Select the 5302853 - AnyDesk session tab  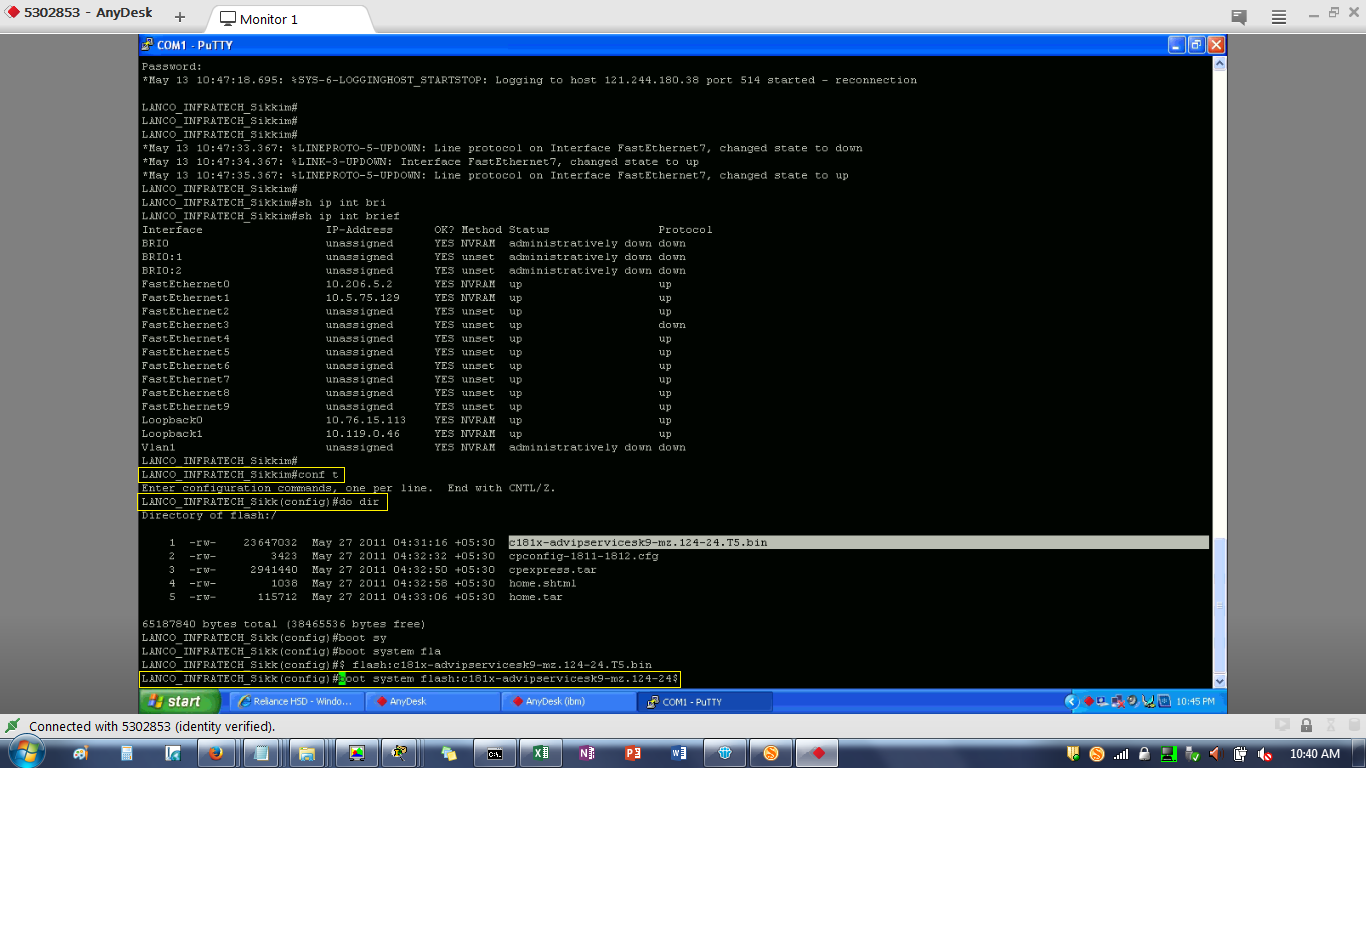[80, 13]
